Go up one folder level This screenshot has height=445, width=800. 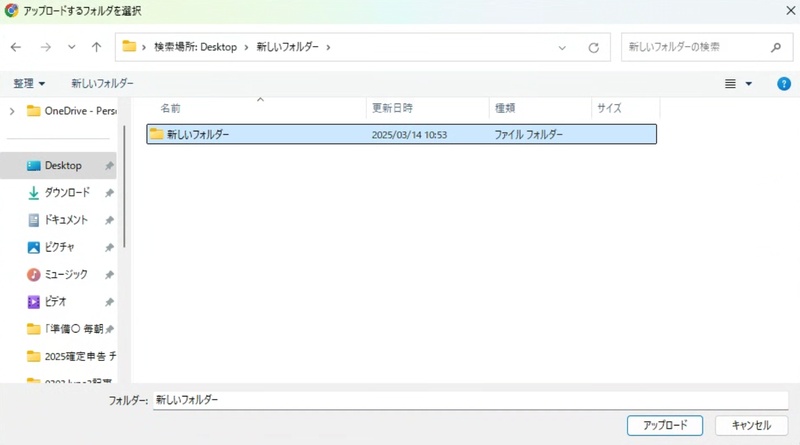coord(96,47)
